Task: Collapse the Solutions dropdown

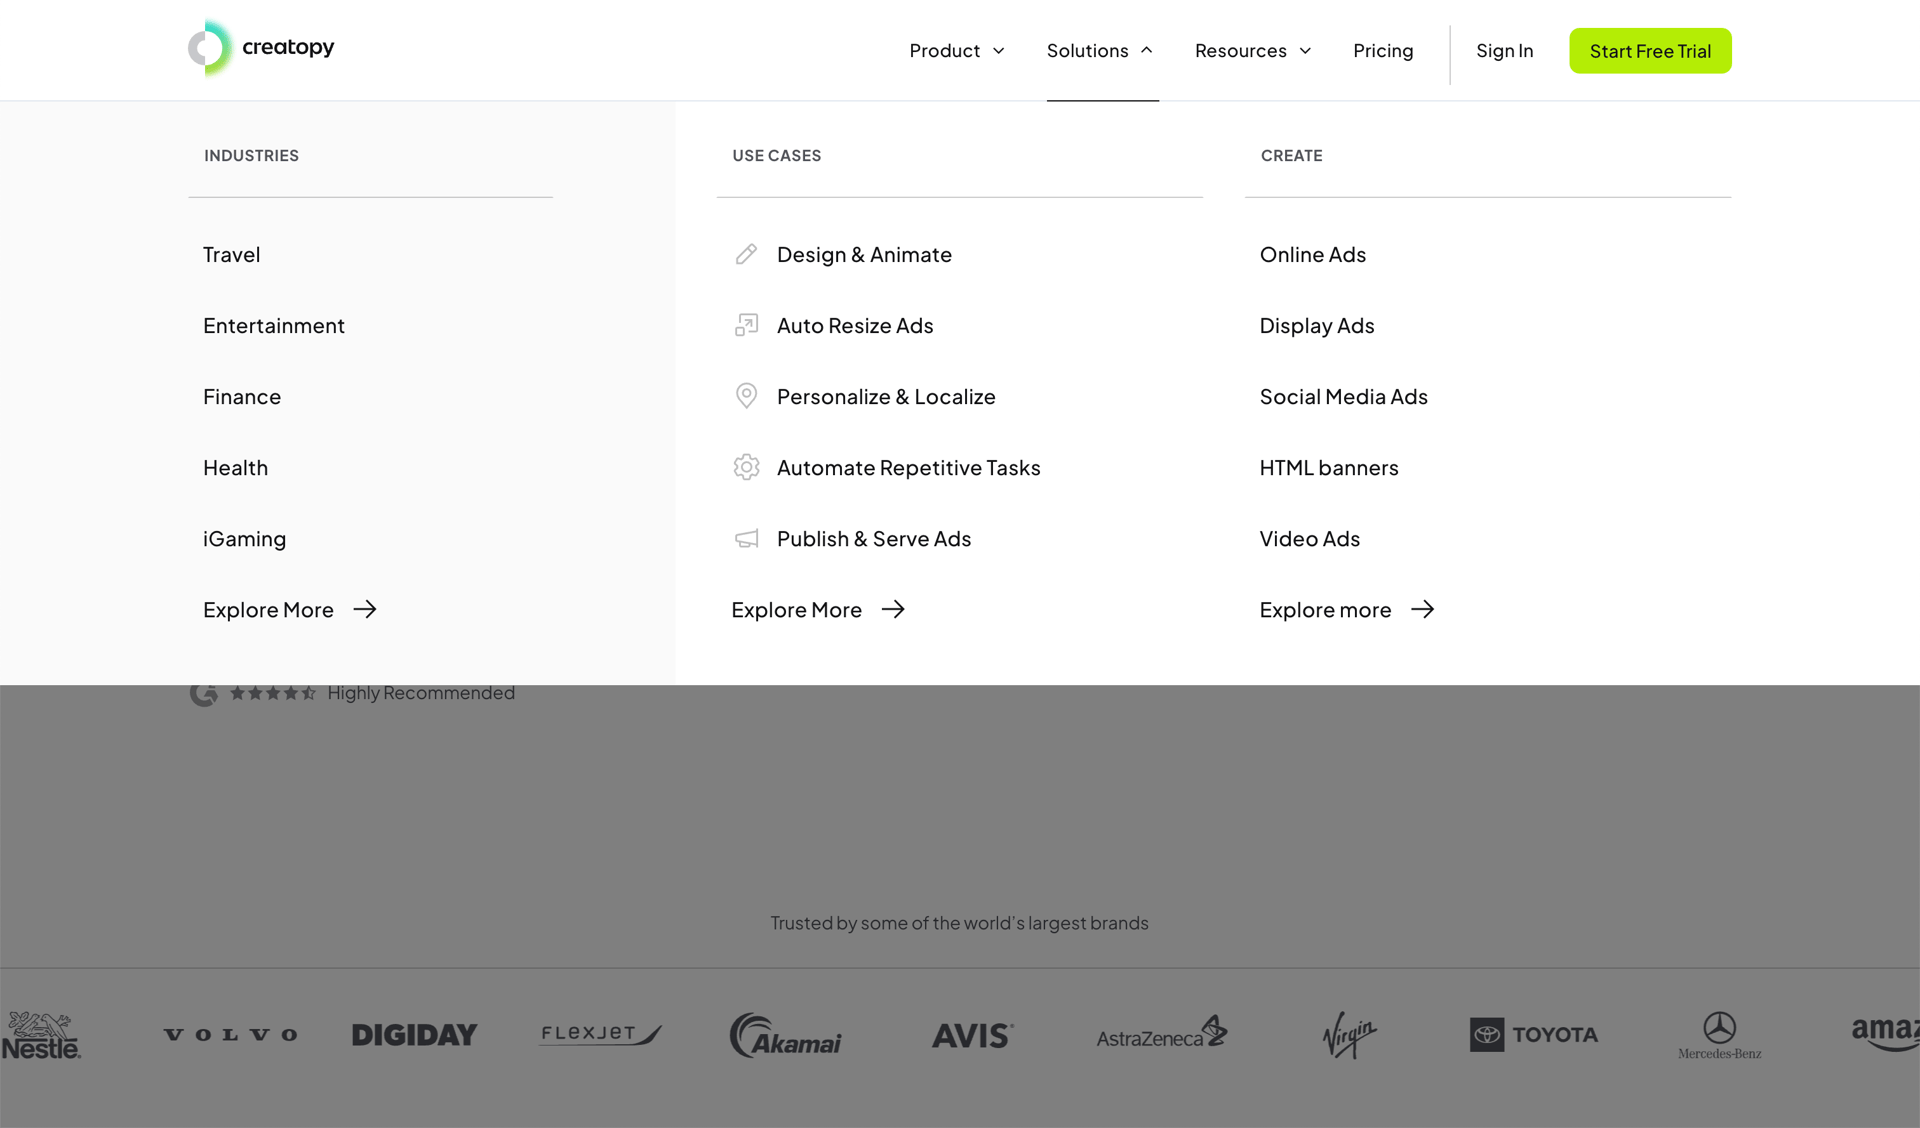Action: pos(1100,50)
